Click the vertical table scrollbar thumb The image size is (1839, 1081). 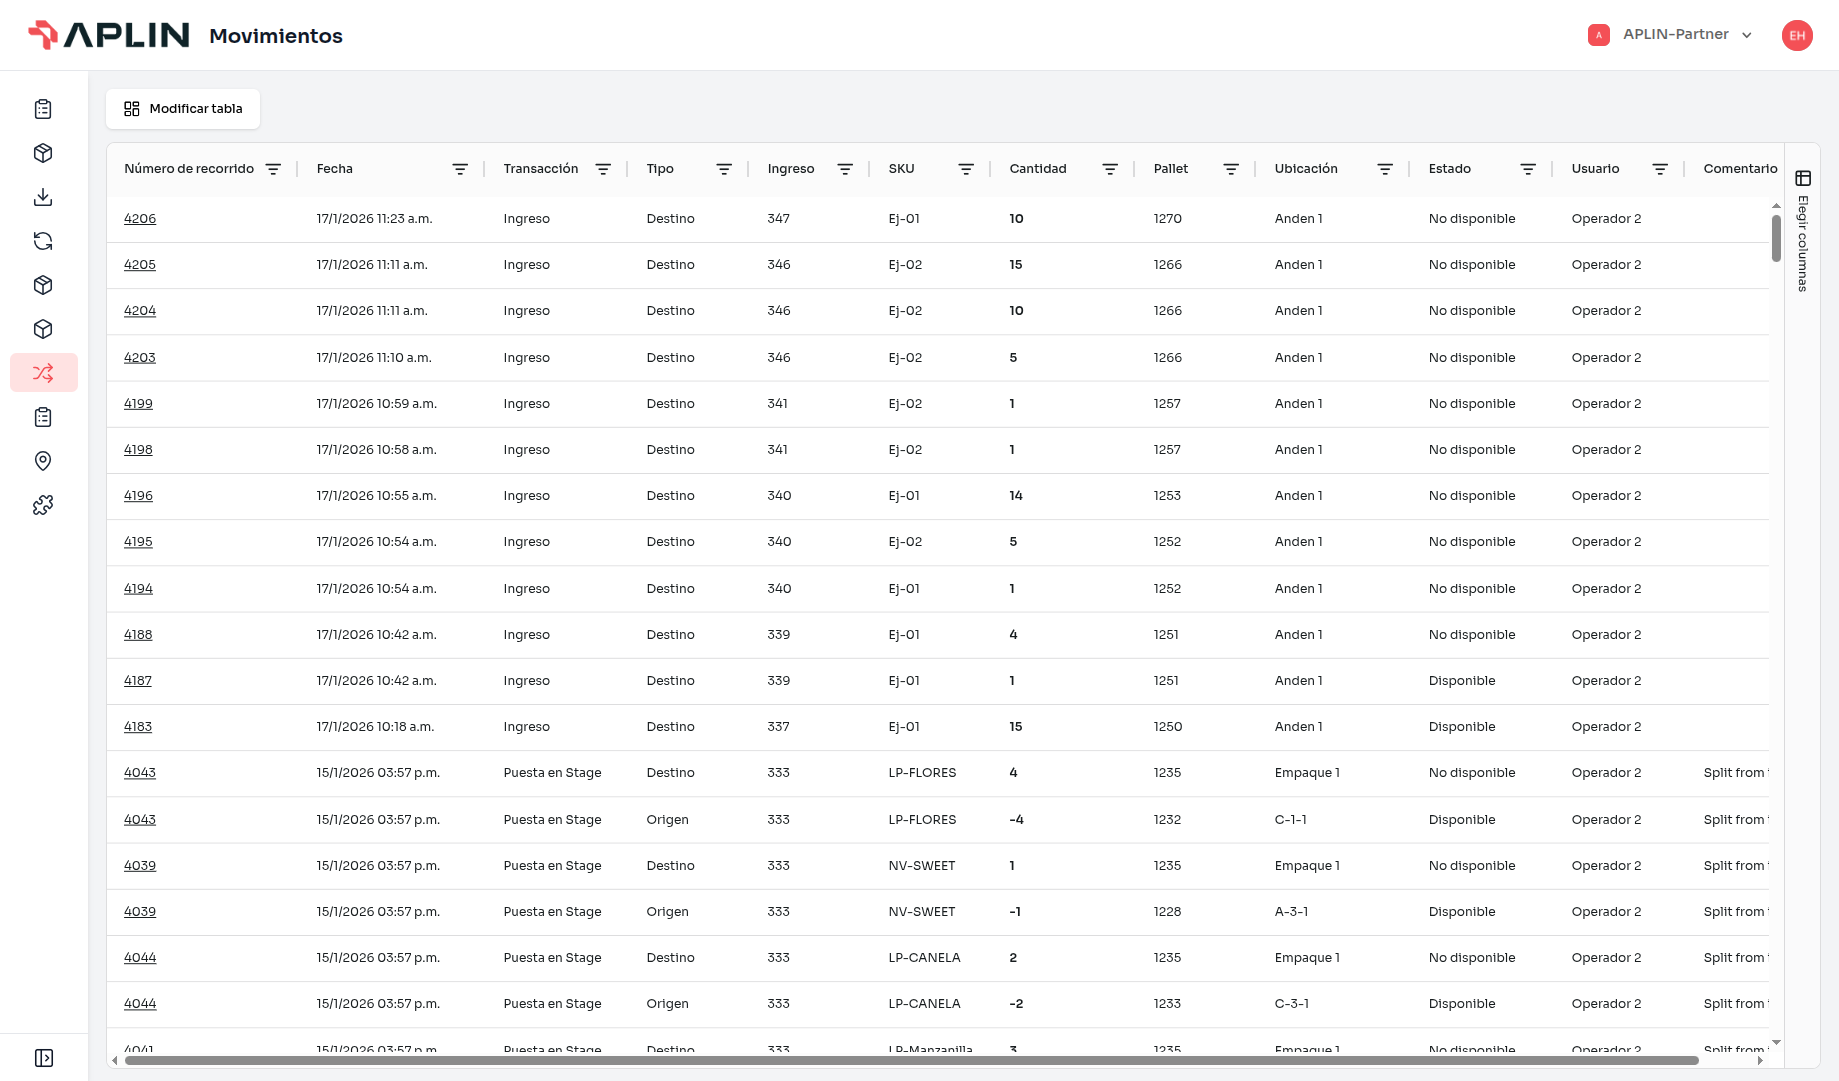[1776, 238]
